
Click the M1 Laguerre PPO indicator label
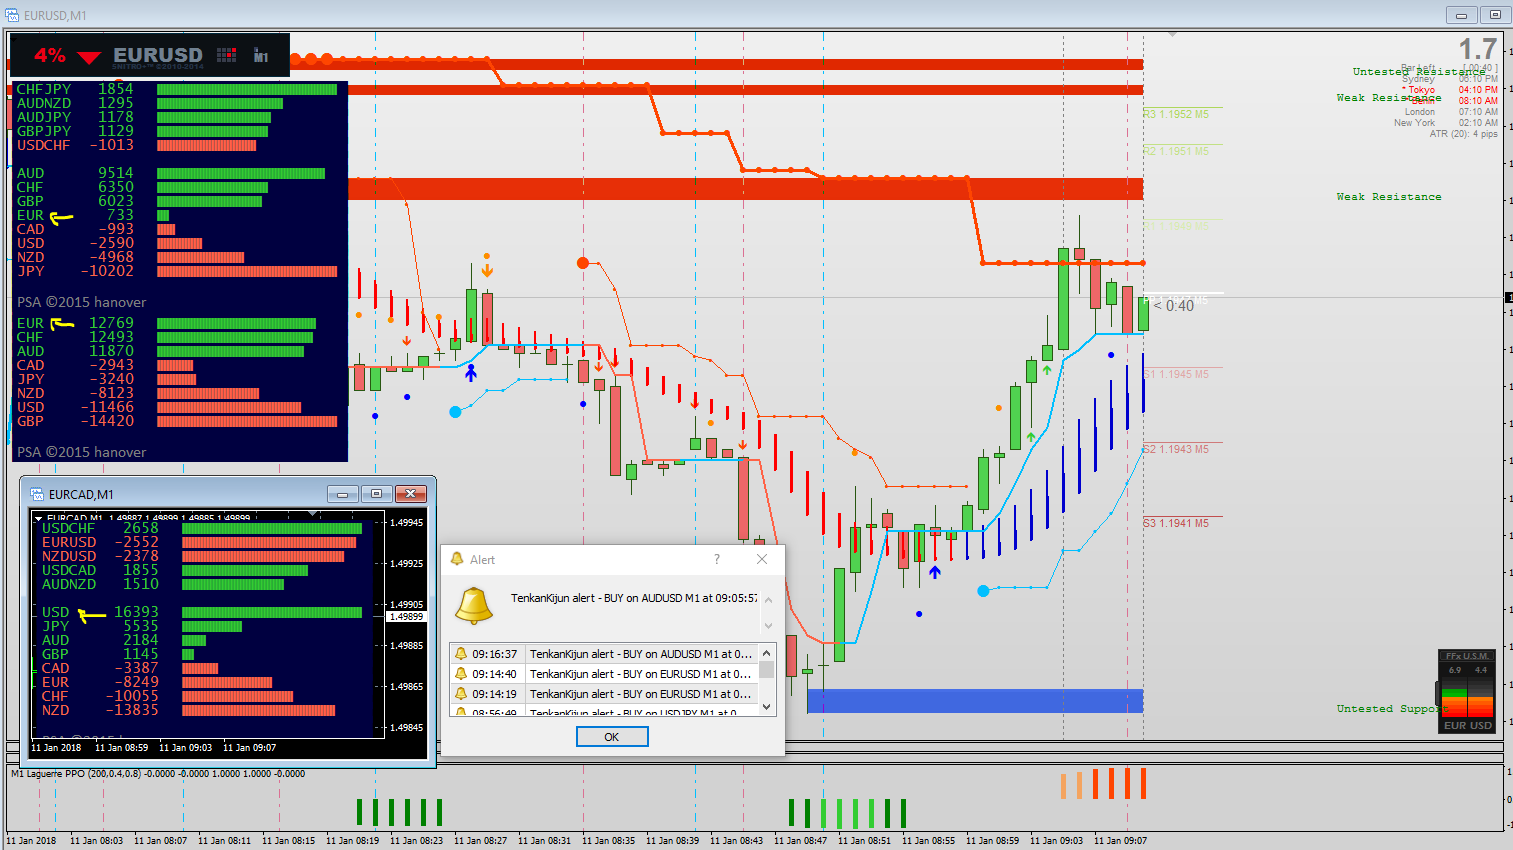coord(158,774)
